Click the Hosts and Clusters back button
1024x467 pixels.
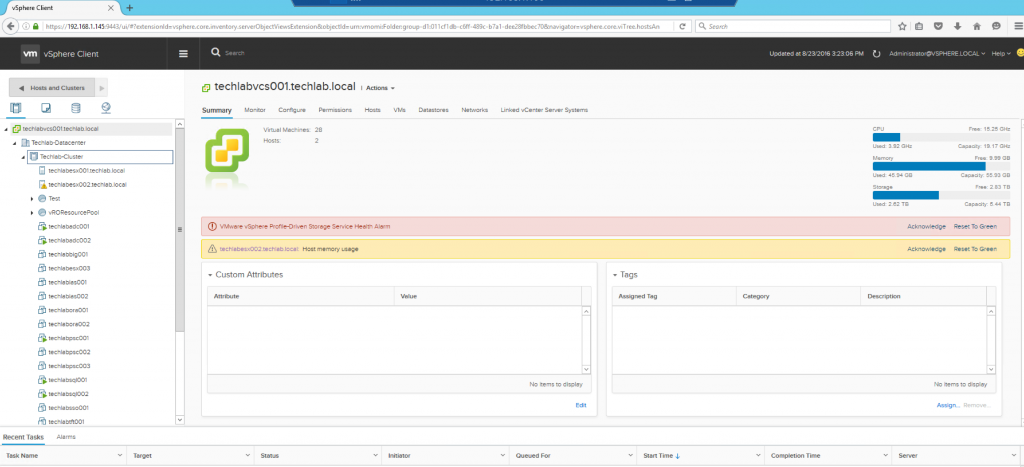tap(52, 88)
